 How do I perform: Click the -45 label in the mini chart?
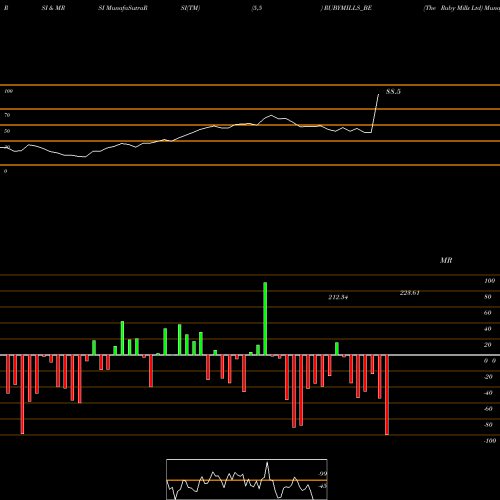click(322, 486)
